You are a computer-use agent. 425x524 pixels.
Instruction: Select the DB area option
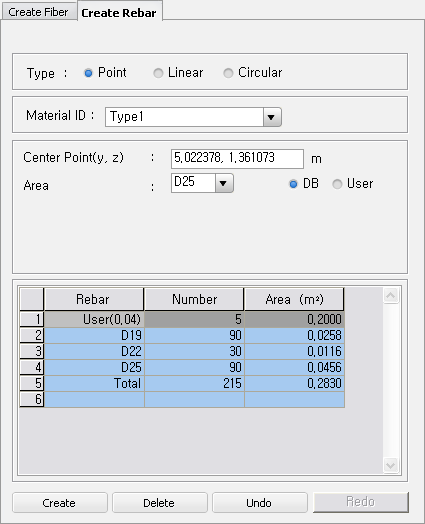(x=293, y=184)
